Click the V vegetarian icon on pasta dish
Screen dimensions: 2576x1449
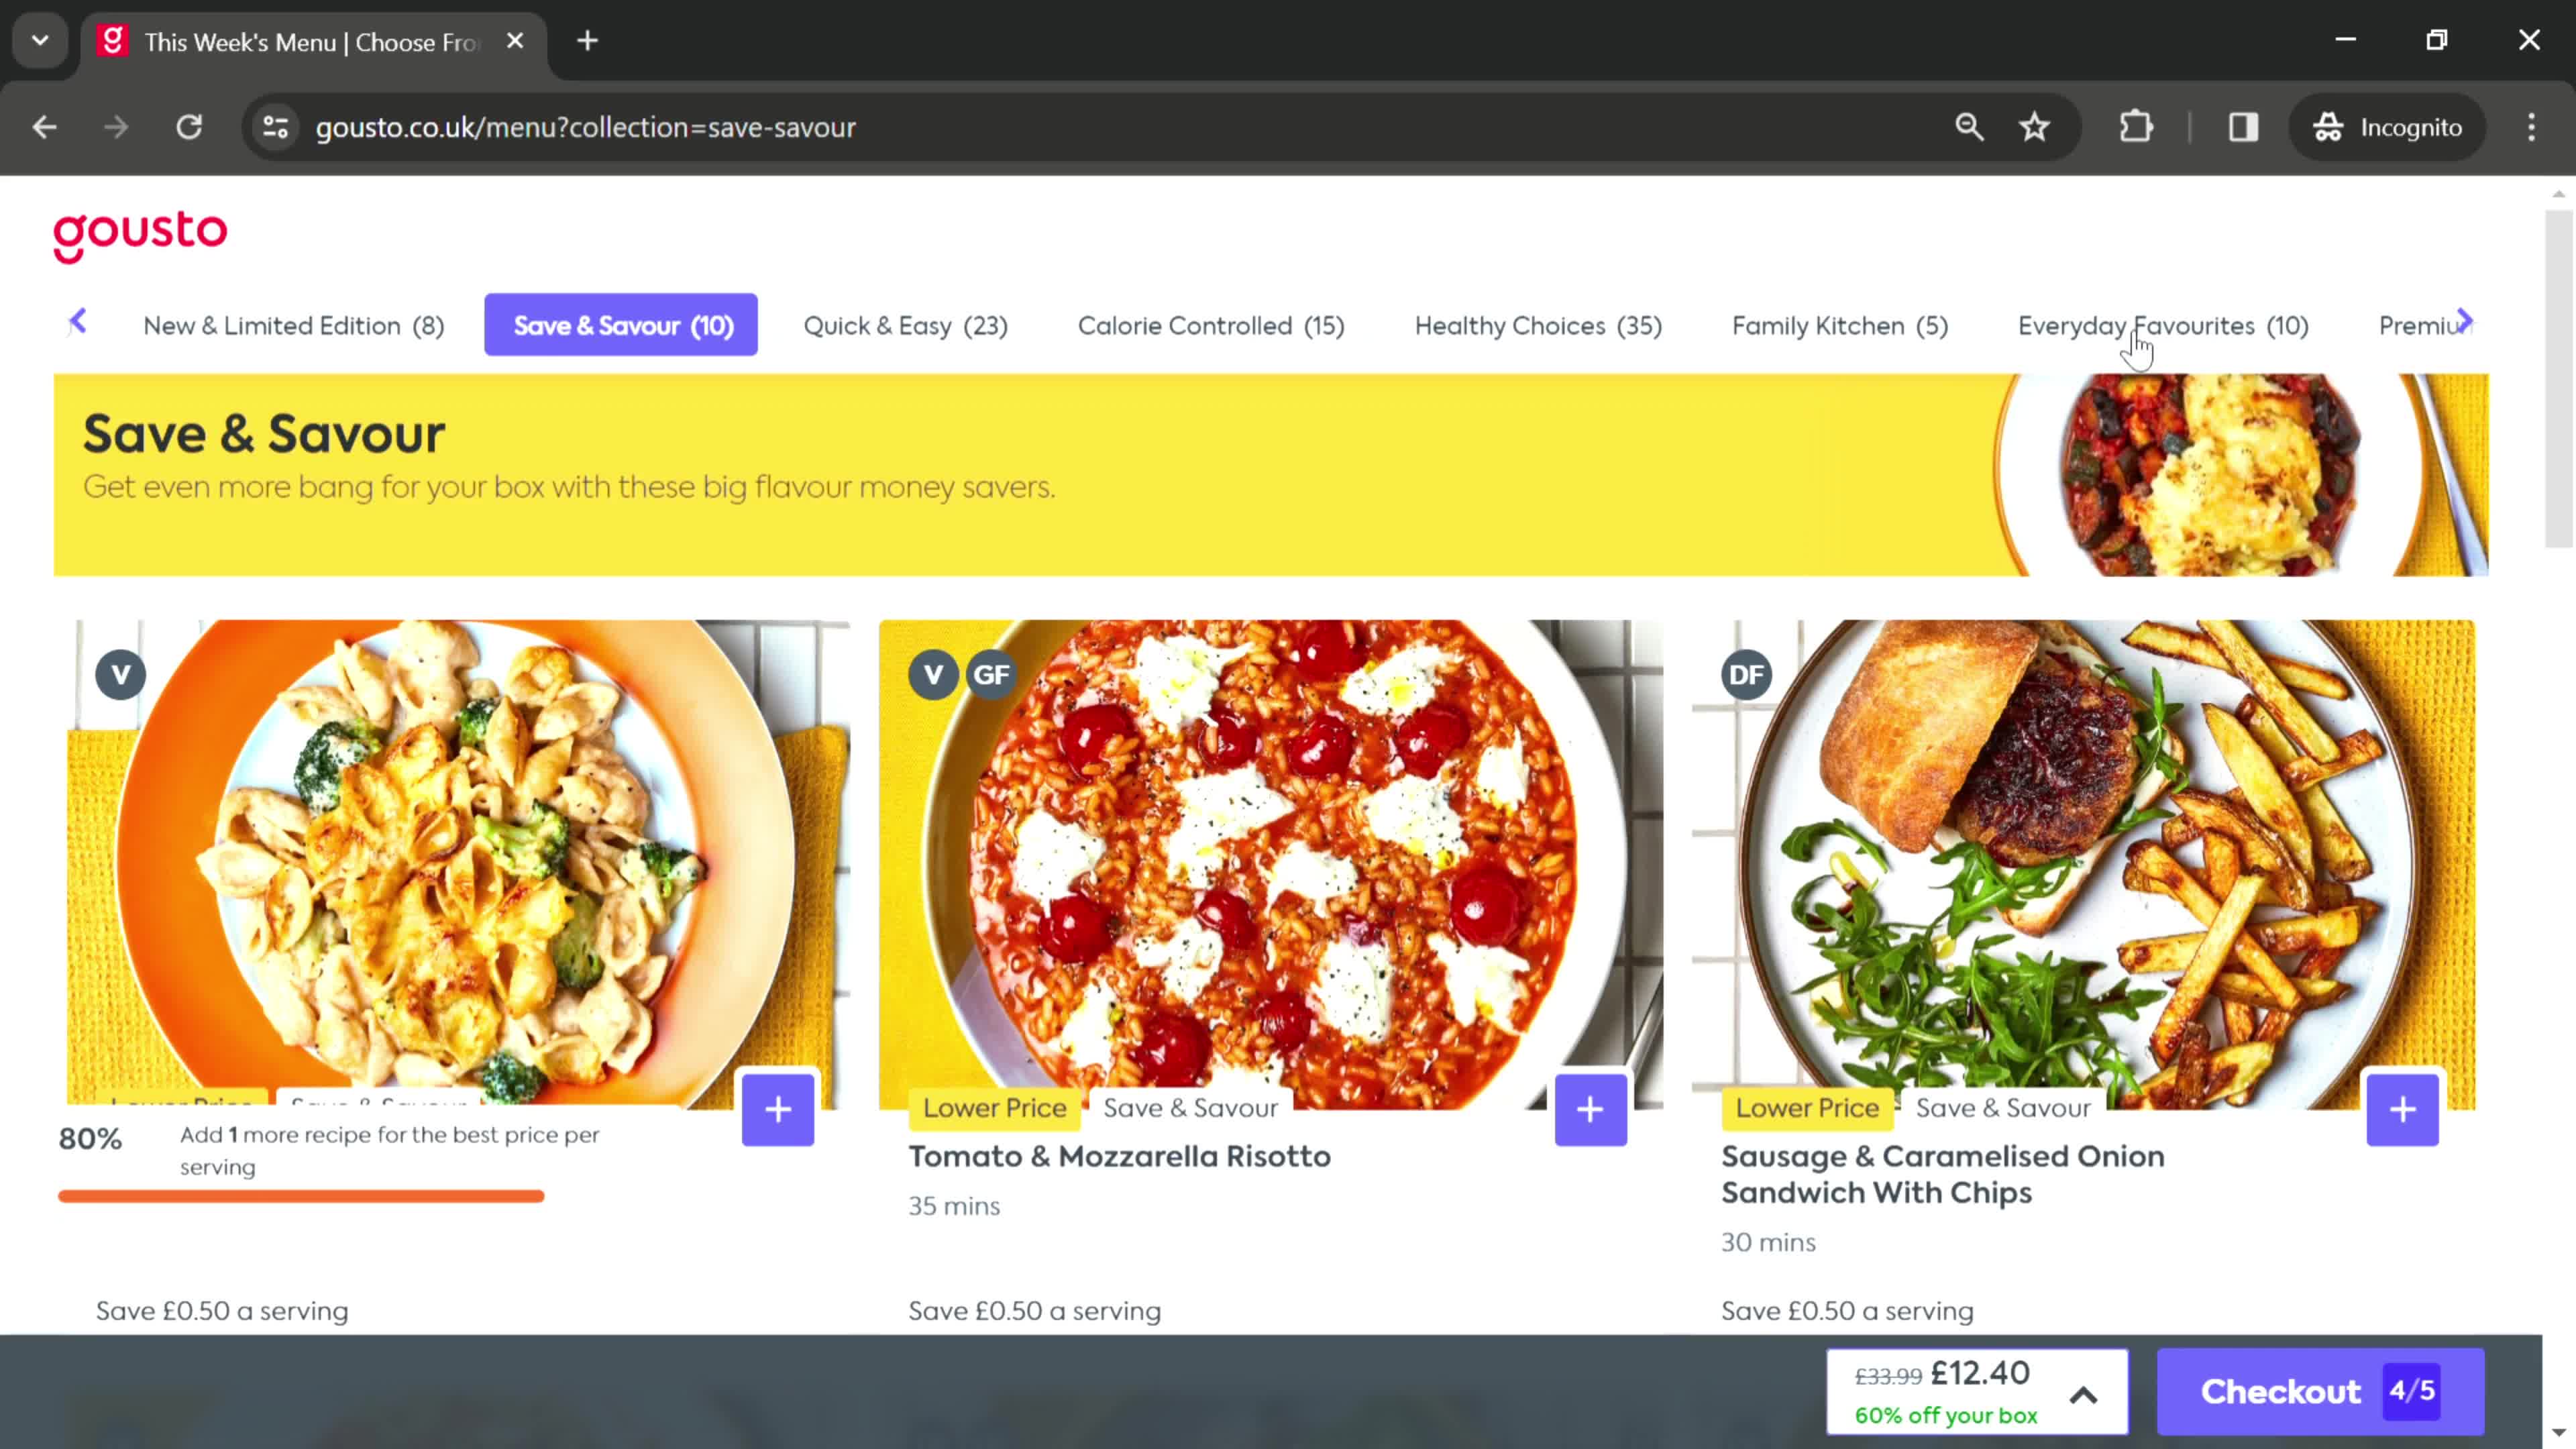(120, 674)
